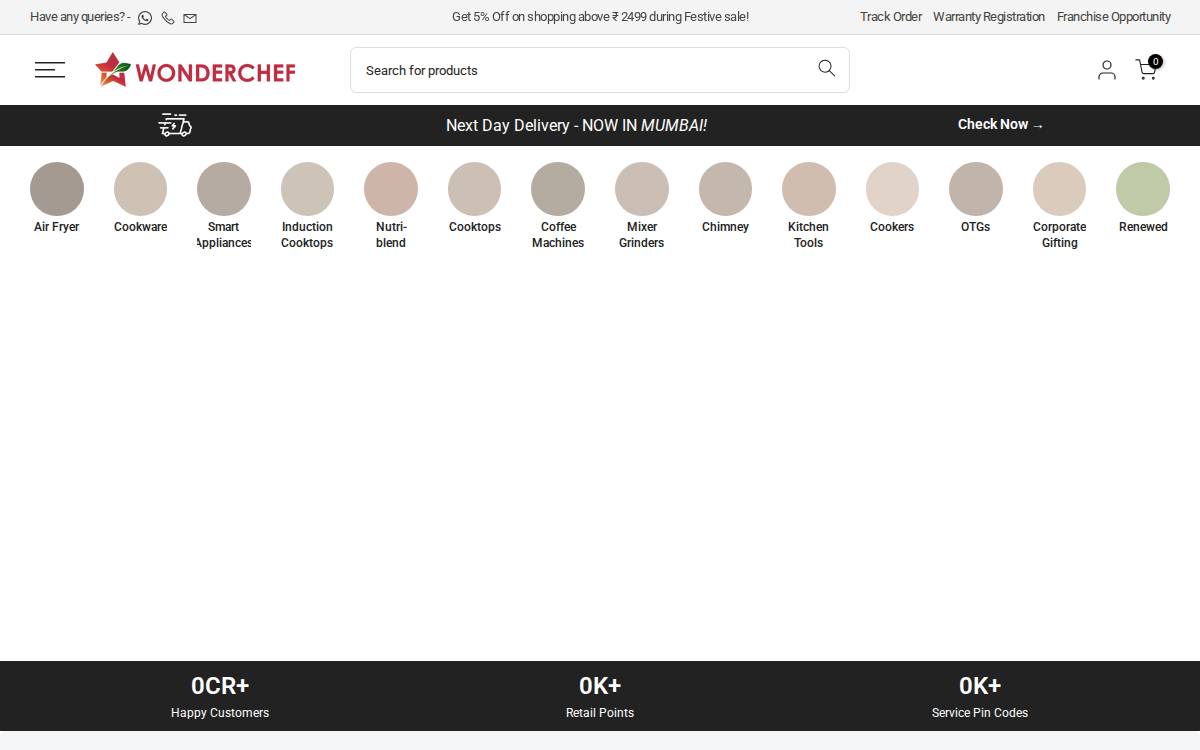Viewport: 1200px width, 750px height.
Task: Select Cookers category circle
Action: 892,189
